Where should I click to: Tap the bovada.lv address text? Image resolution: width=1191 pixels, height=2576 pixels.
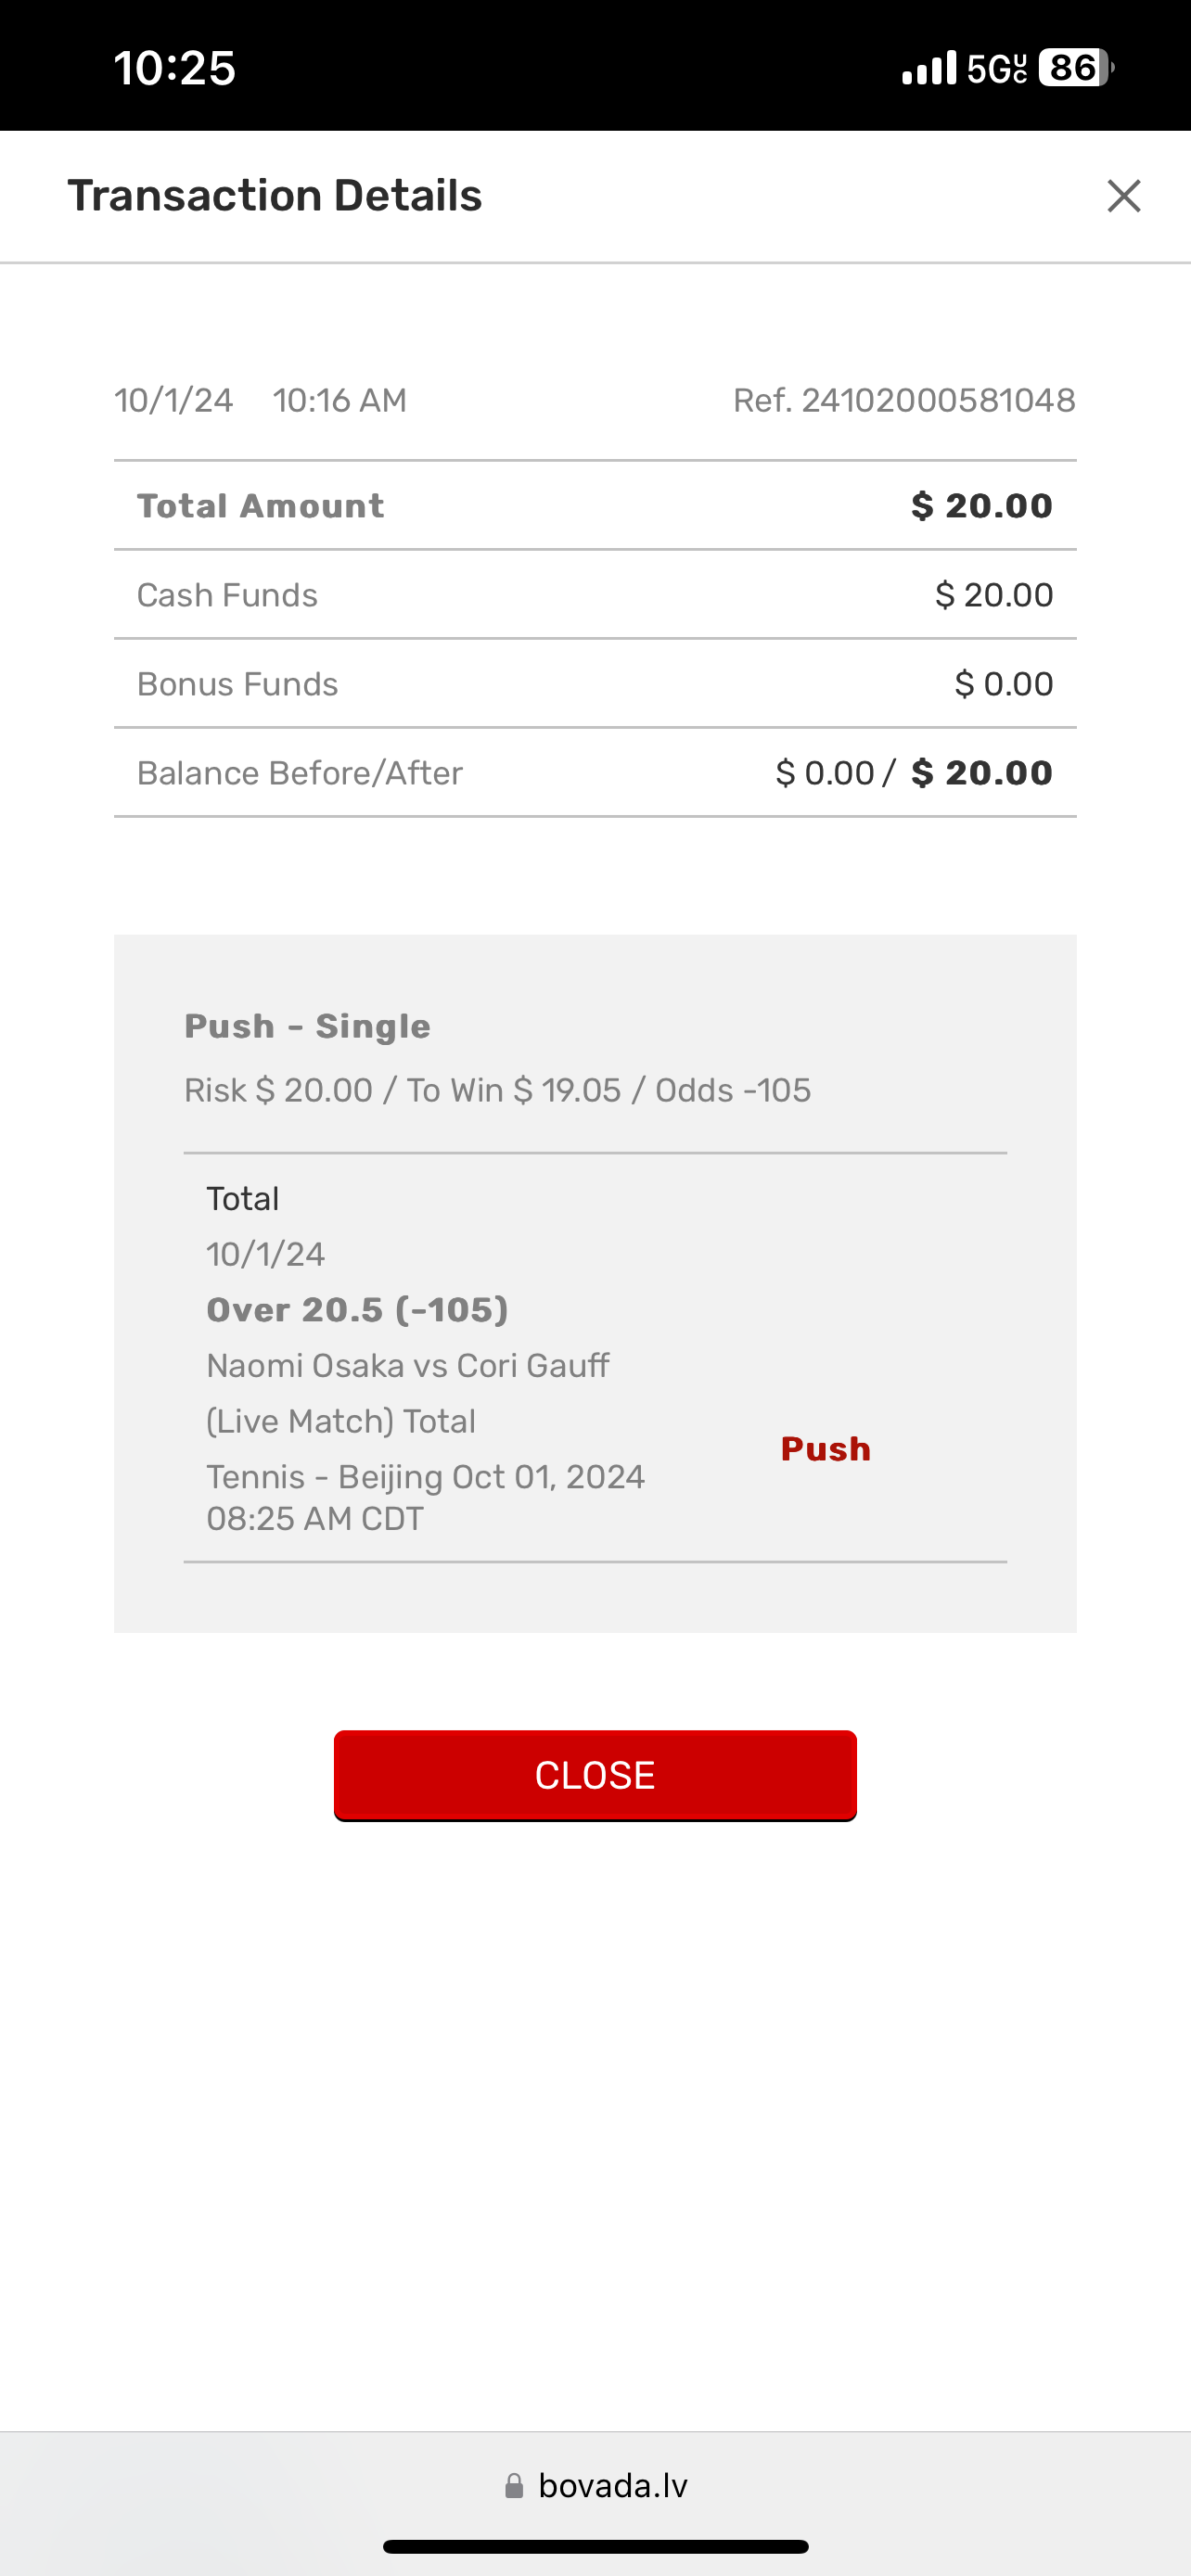[612, 2486]
